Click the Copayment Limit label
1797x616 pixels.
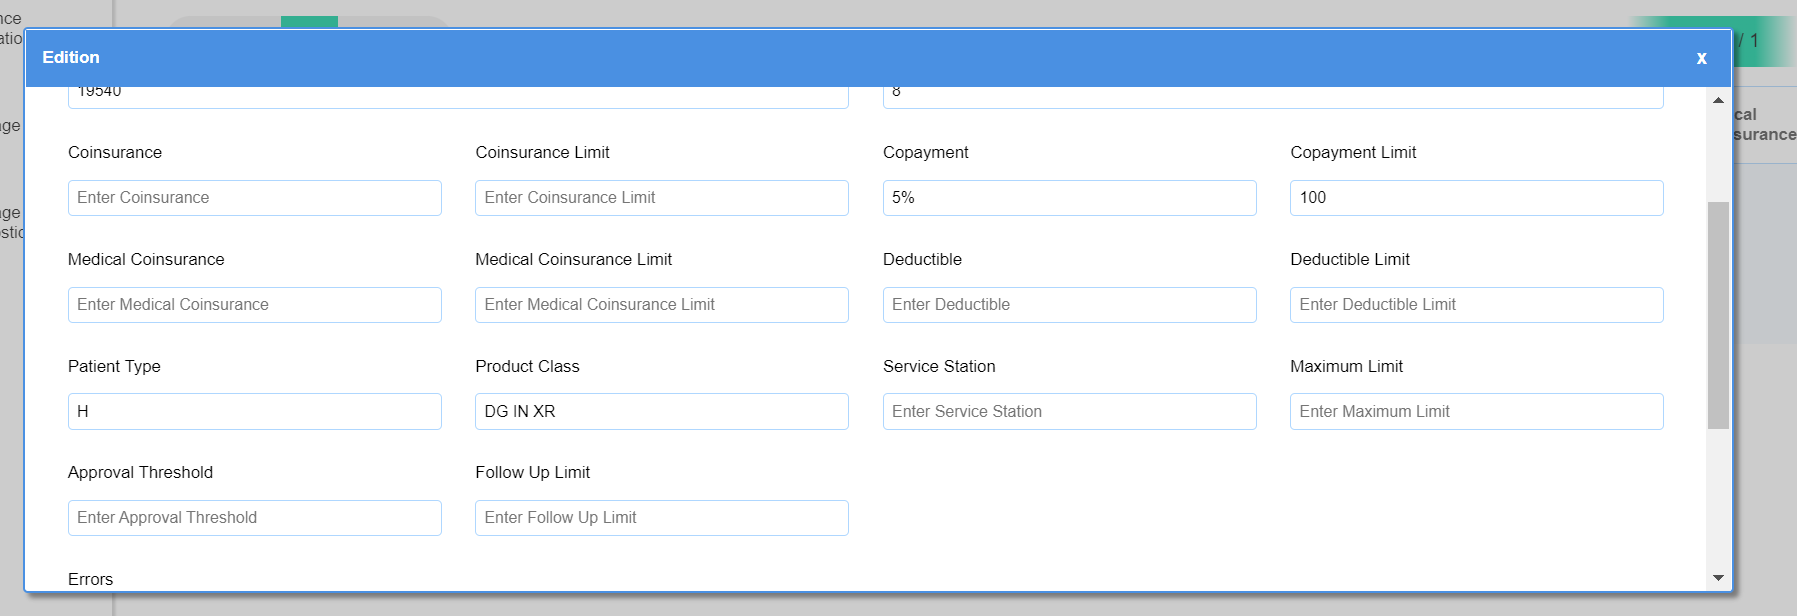pos(1353,152)
